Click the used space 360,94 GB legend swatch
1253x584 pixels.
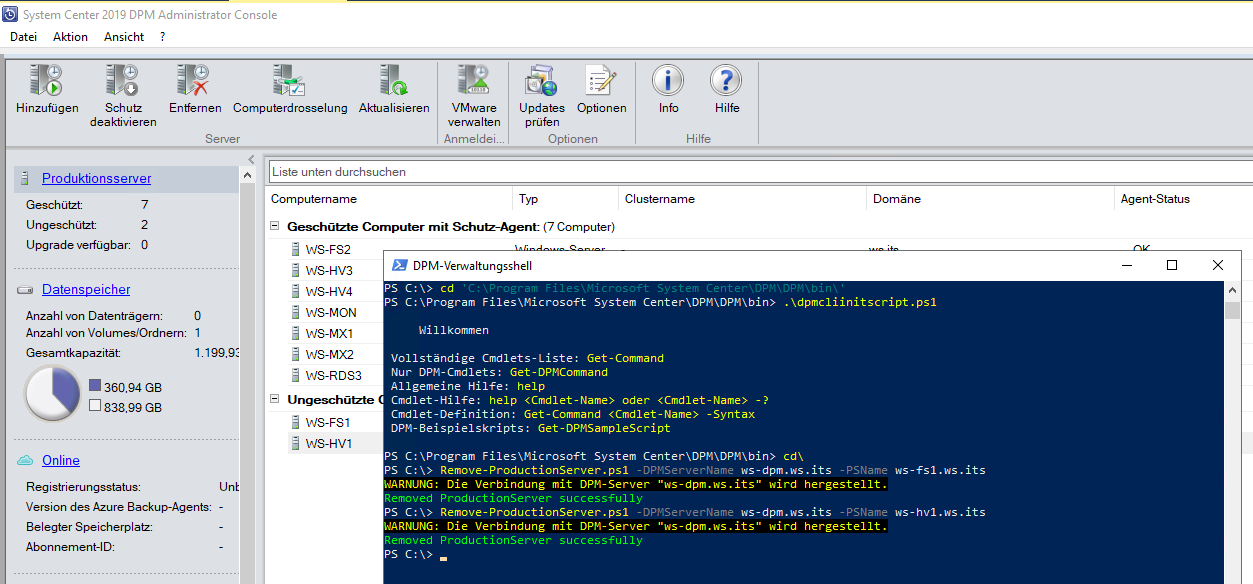tap(94, 386)
